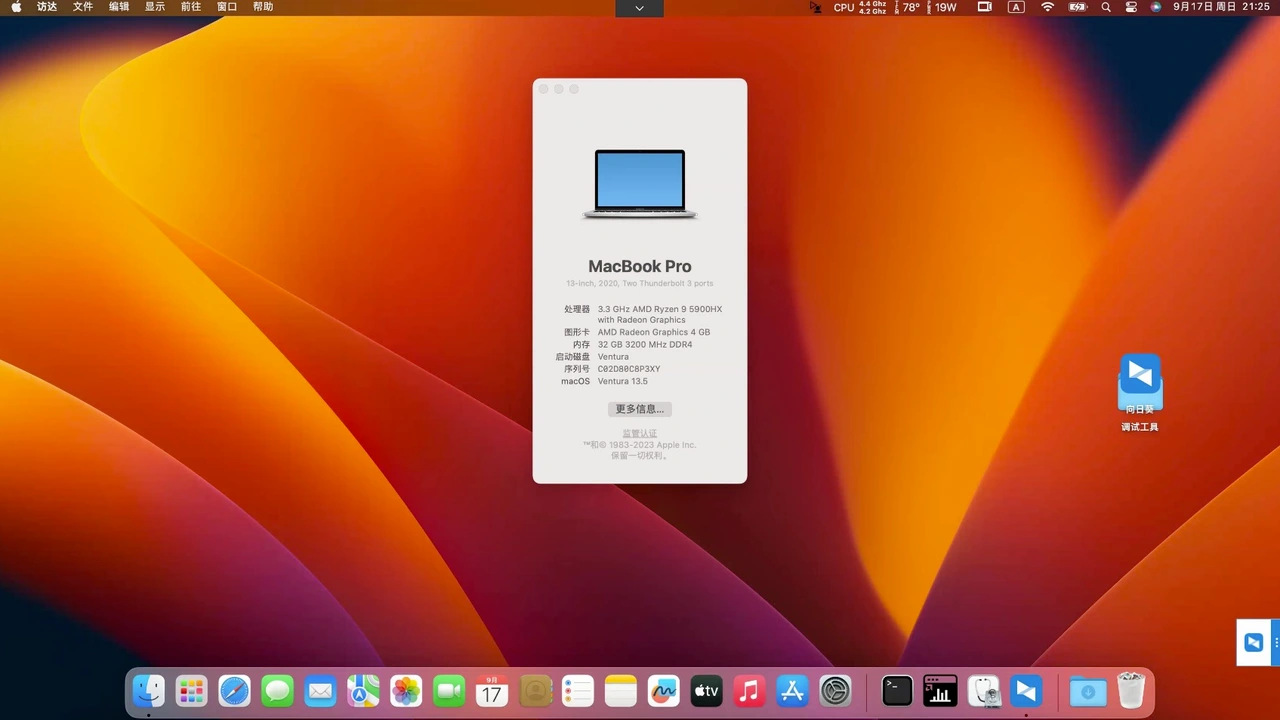Open Control Center in the menu bar
Viewport: 1280px width, 720px height.
pos(1131,7)
